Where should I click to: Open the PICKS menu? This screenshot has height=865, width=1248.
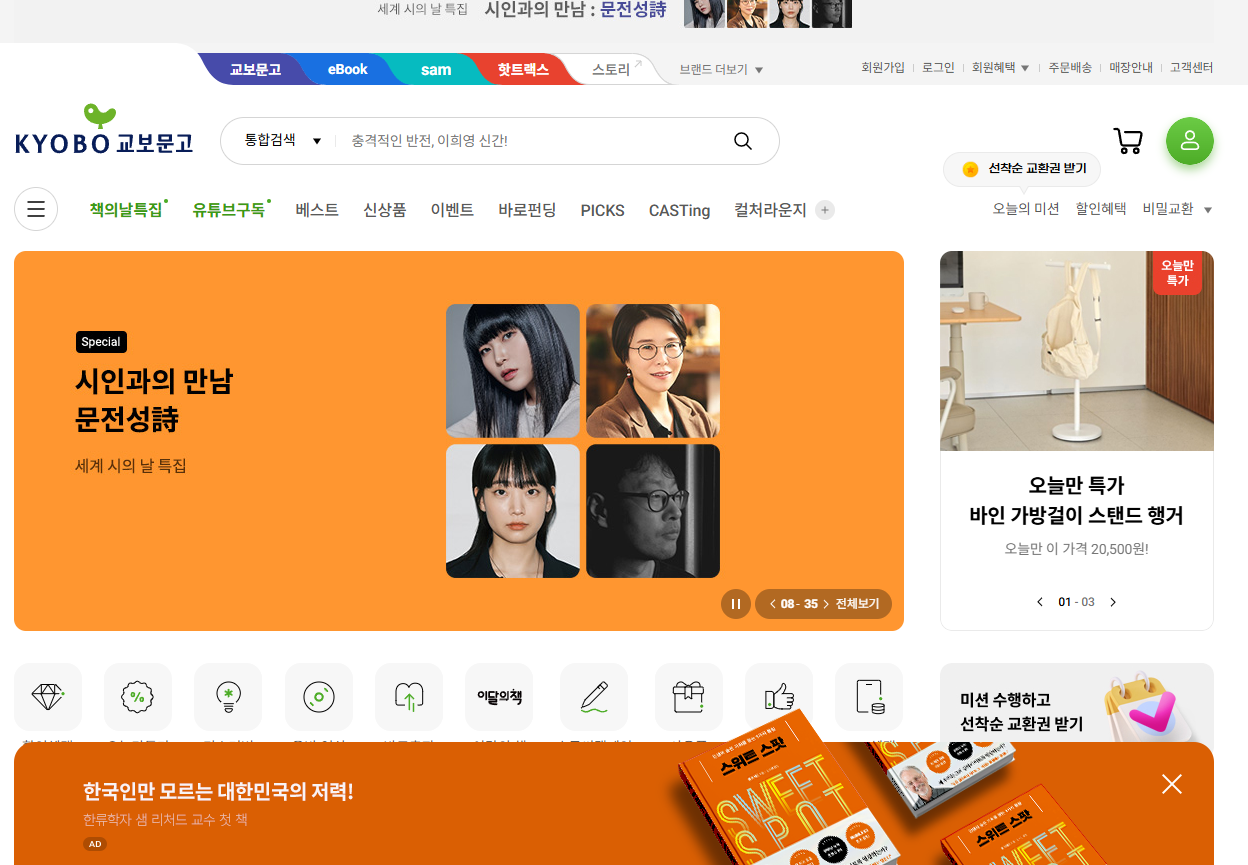[x=603, y=210]
